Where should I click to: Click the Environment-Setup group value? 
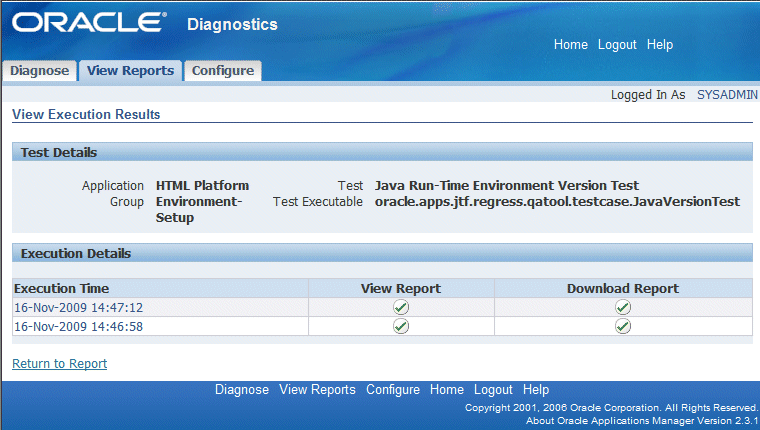(199, 209)
